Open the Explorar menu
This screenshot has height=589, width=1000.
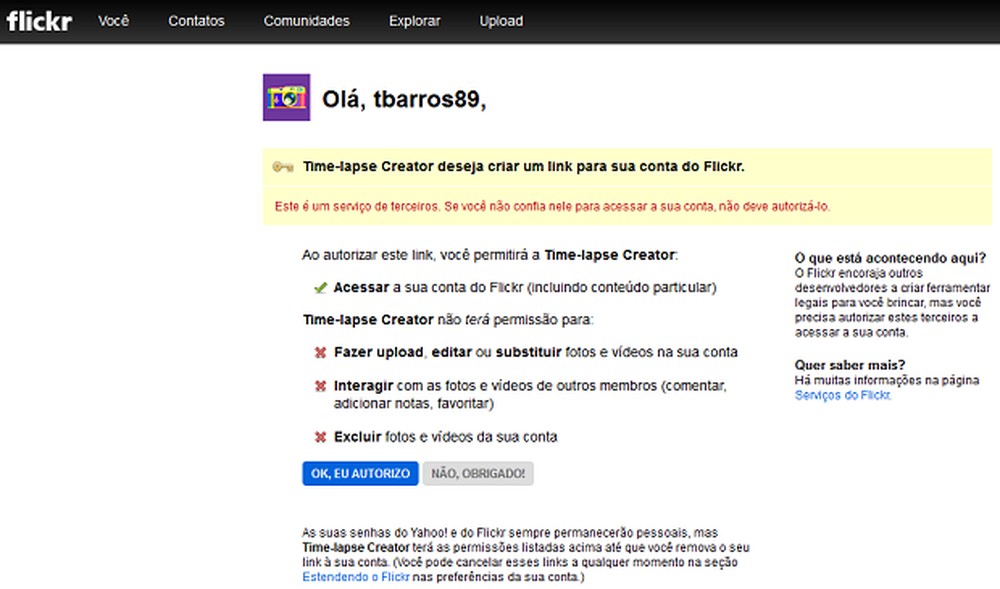(x=414, y=20)
